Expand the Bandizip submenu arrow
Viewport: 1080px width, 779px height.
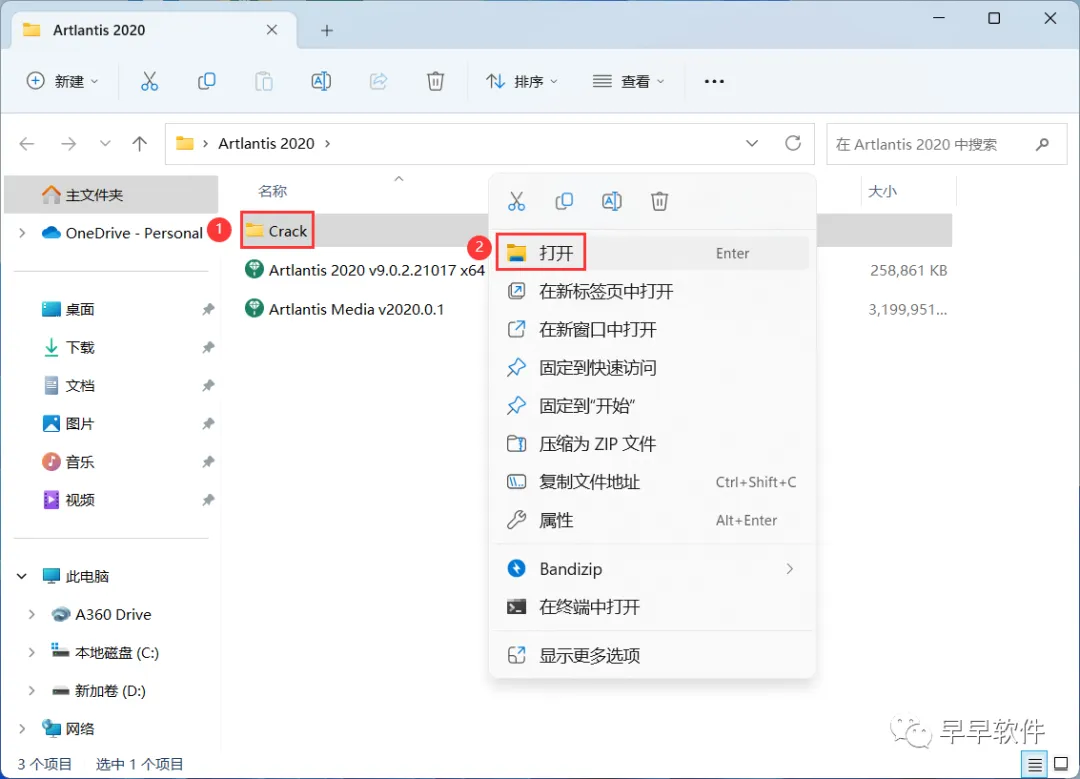789,569
